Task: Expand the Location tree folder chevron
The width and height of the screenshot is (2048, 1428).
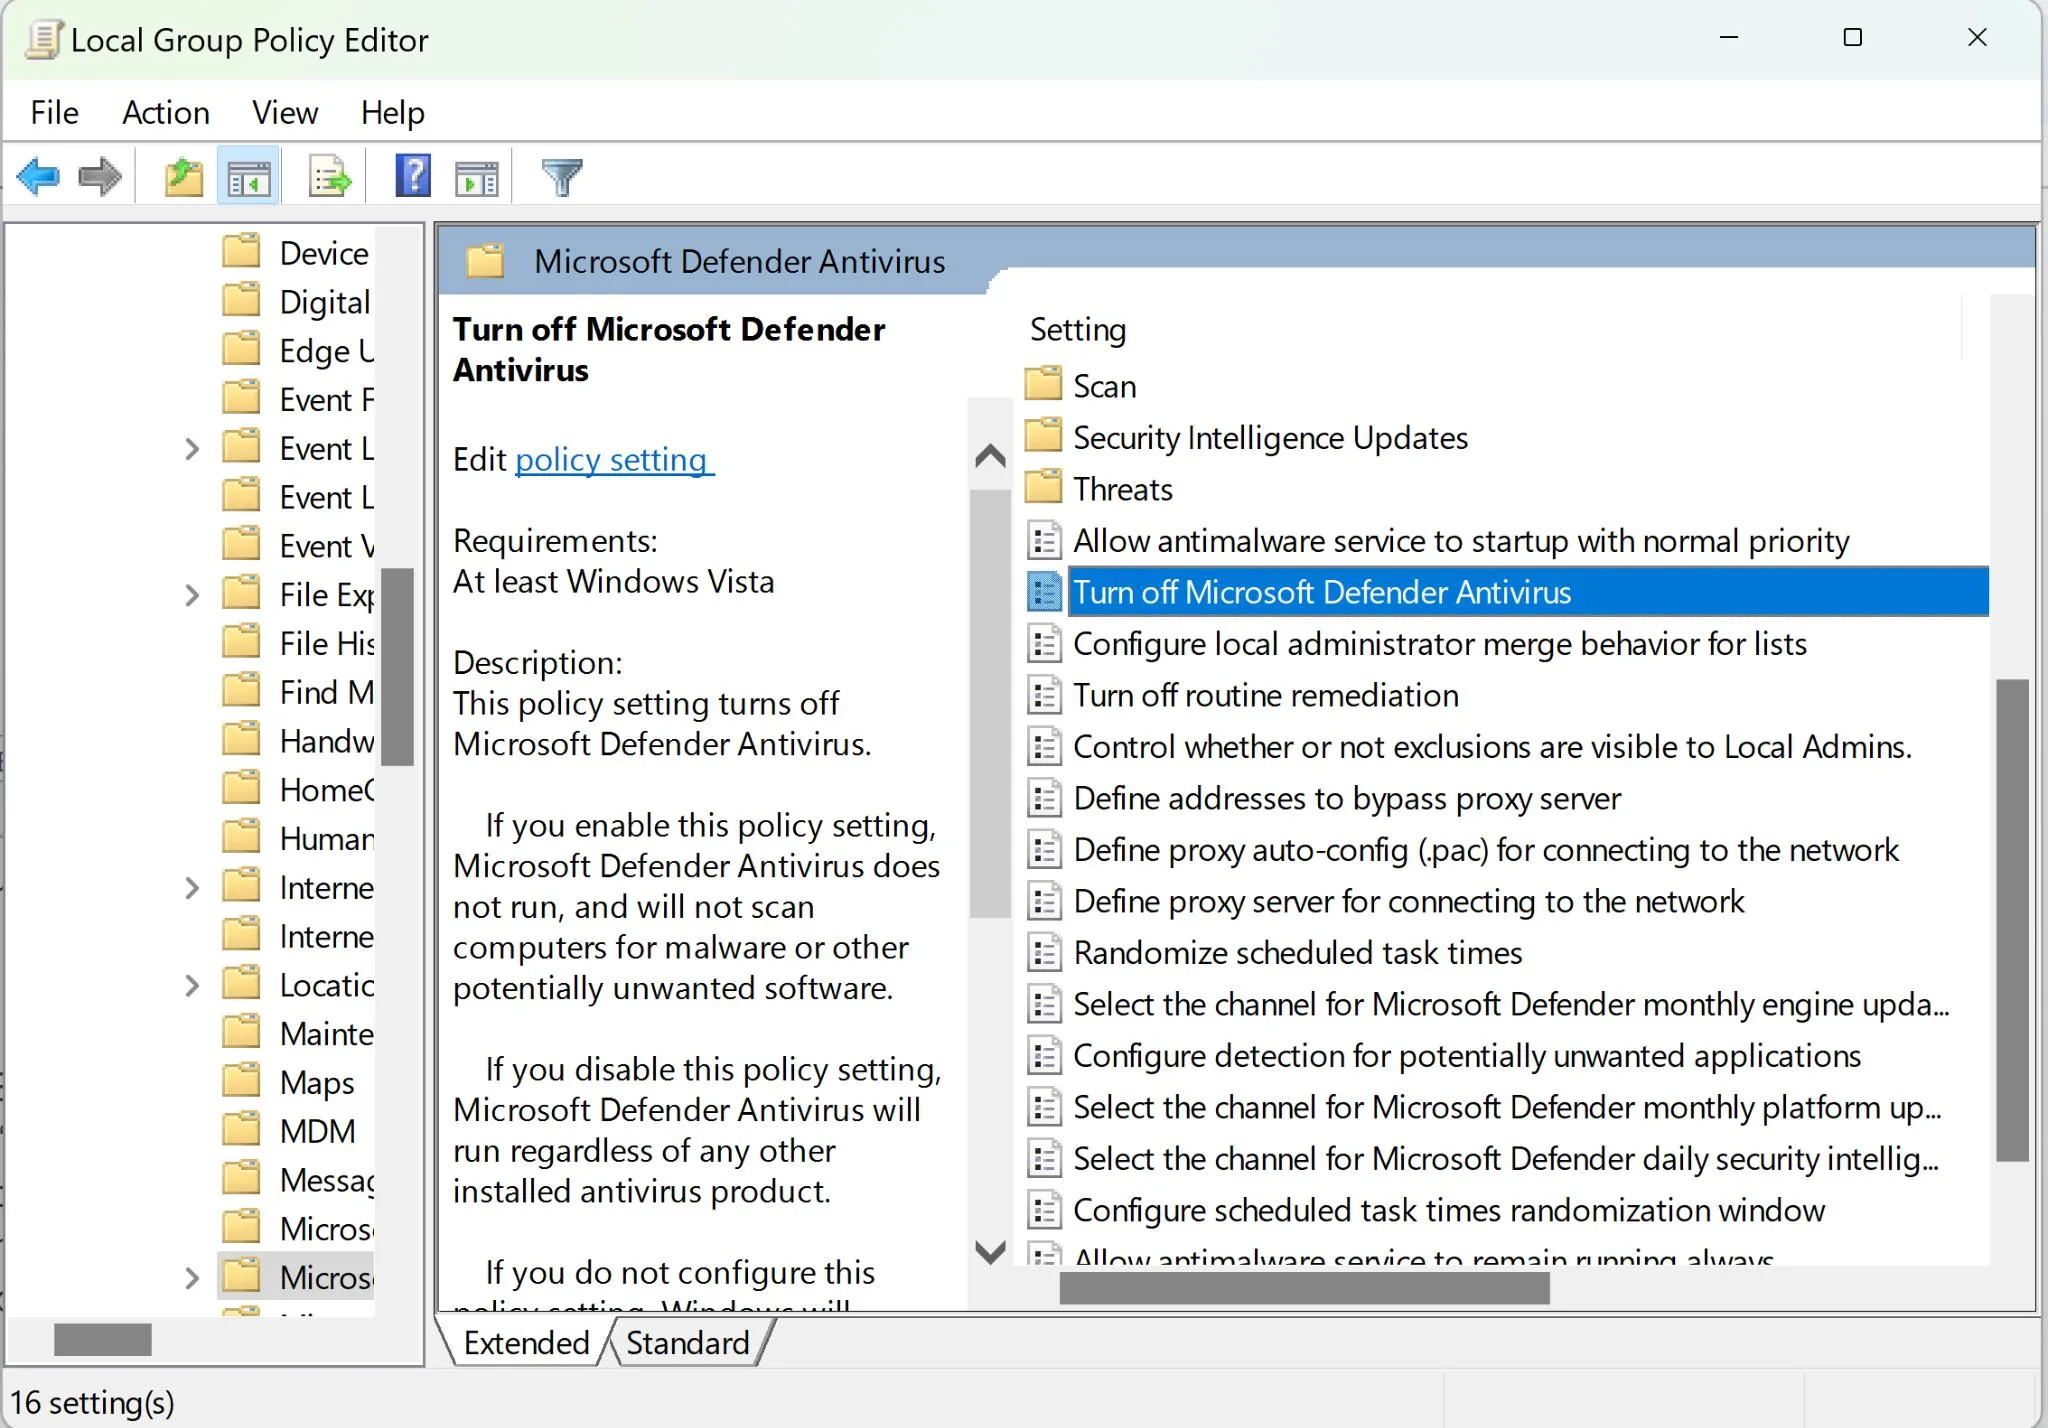Action: pyautogui.click(x=192, y=985)
